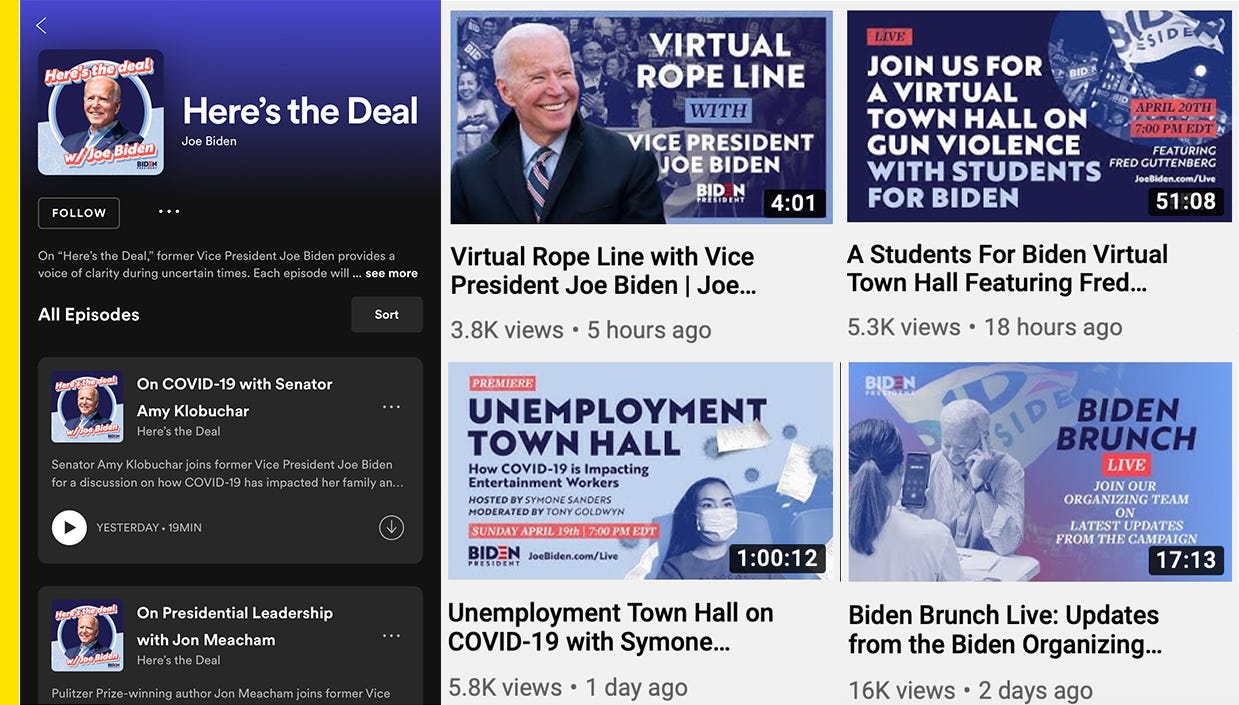Screen dimensions: 1239x705
Task: Follow the Here's the Deal podcast
Action: pos(79,213)
